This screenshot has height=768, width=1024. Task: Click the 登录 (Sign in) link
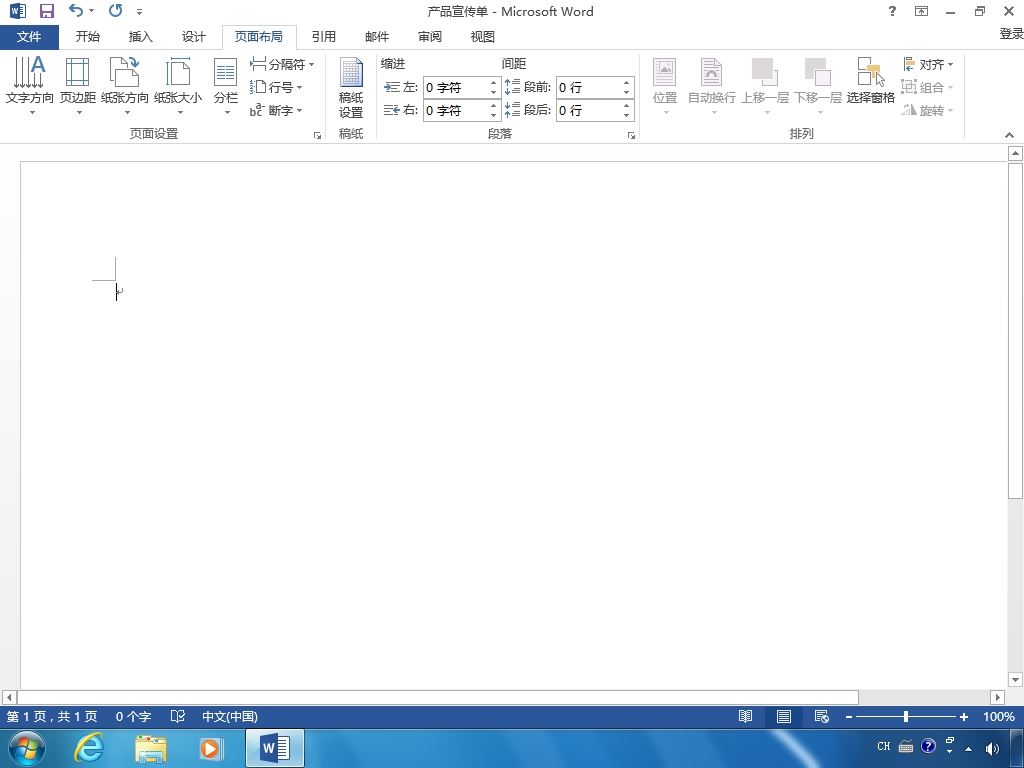click(x=1011, y=33)
